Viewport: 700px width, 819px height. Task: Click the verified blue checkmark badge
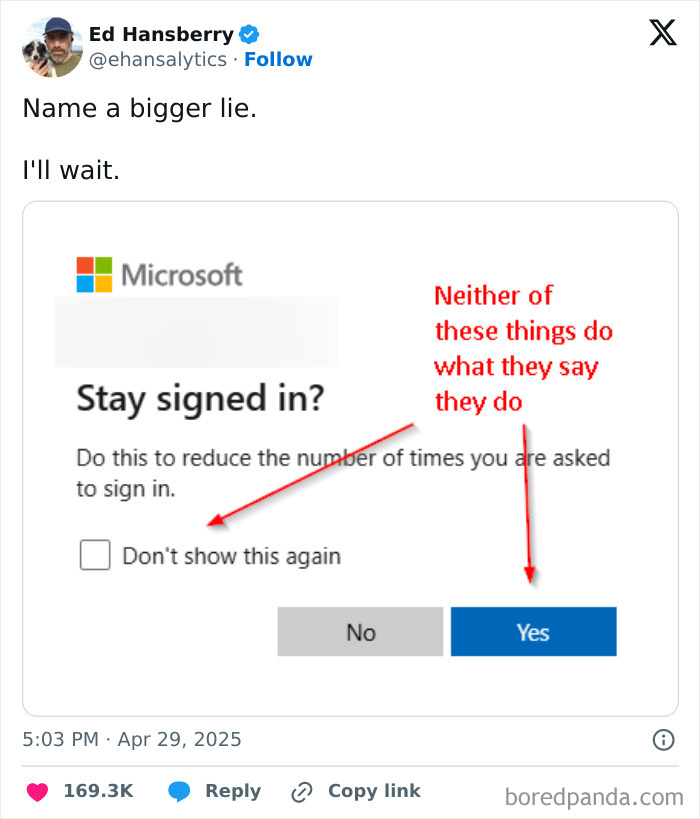click(x=247, y=33)
